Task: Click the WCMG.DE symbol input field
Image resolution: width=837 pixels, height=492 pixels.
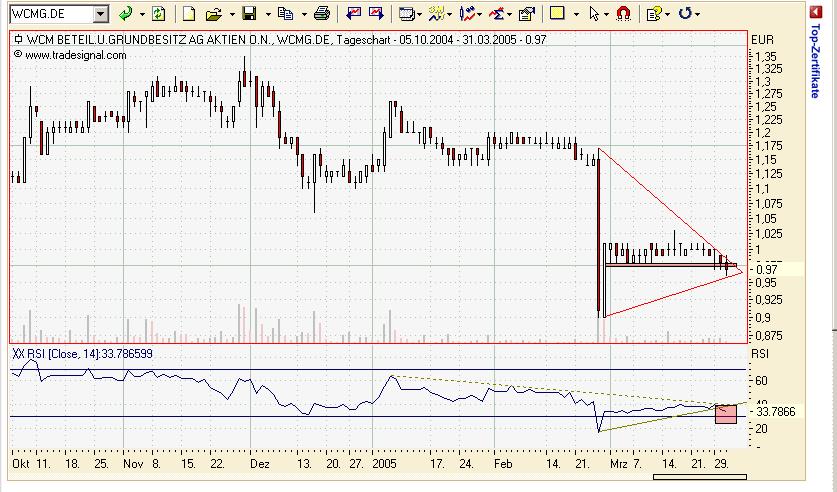Action: point(52,14)
